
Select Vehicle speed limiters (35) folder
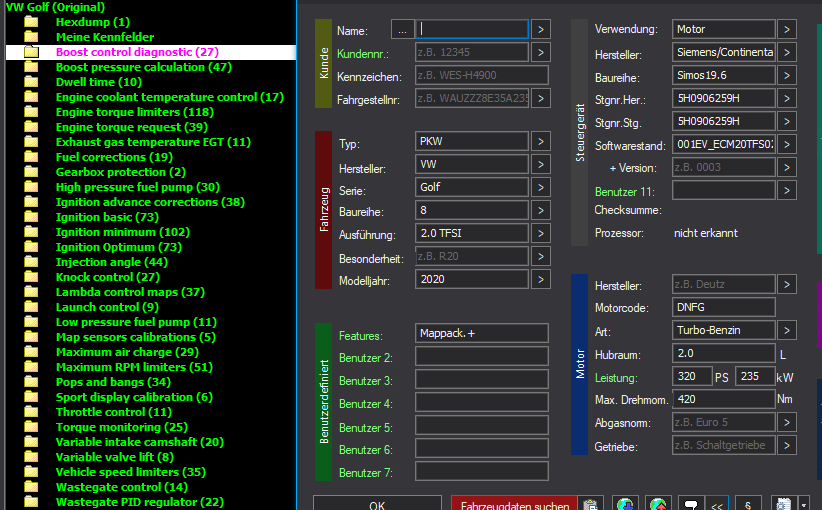[131, 472]
